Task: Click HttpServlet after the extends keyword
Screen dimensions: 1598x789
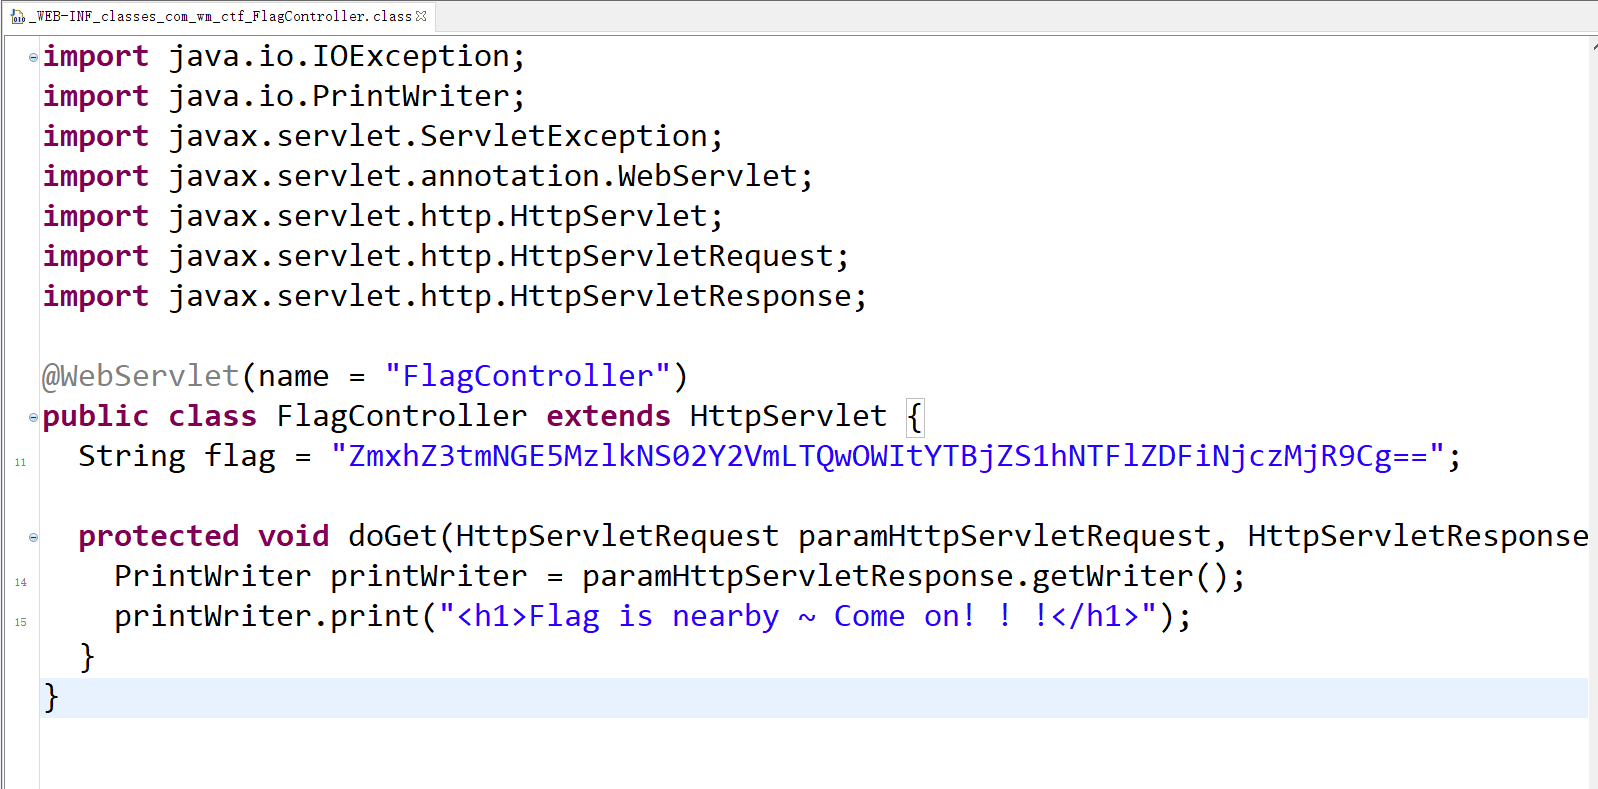Action: click(787, 417)
